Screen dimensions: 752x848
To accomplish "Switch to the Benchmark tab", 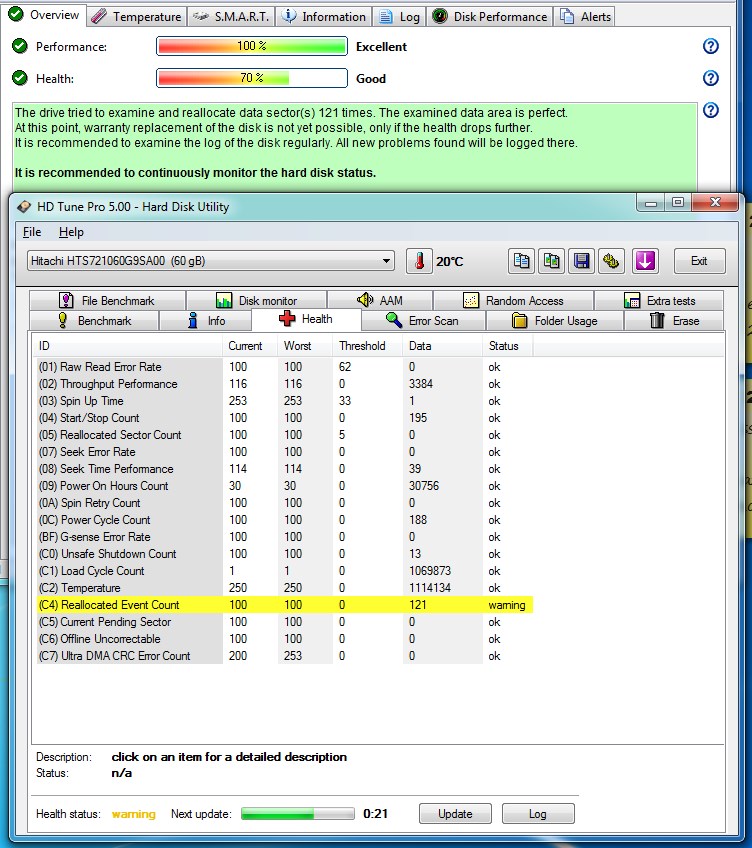I will 94,321.
